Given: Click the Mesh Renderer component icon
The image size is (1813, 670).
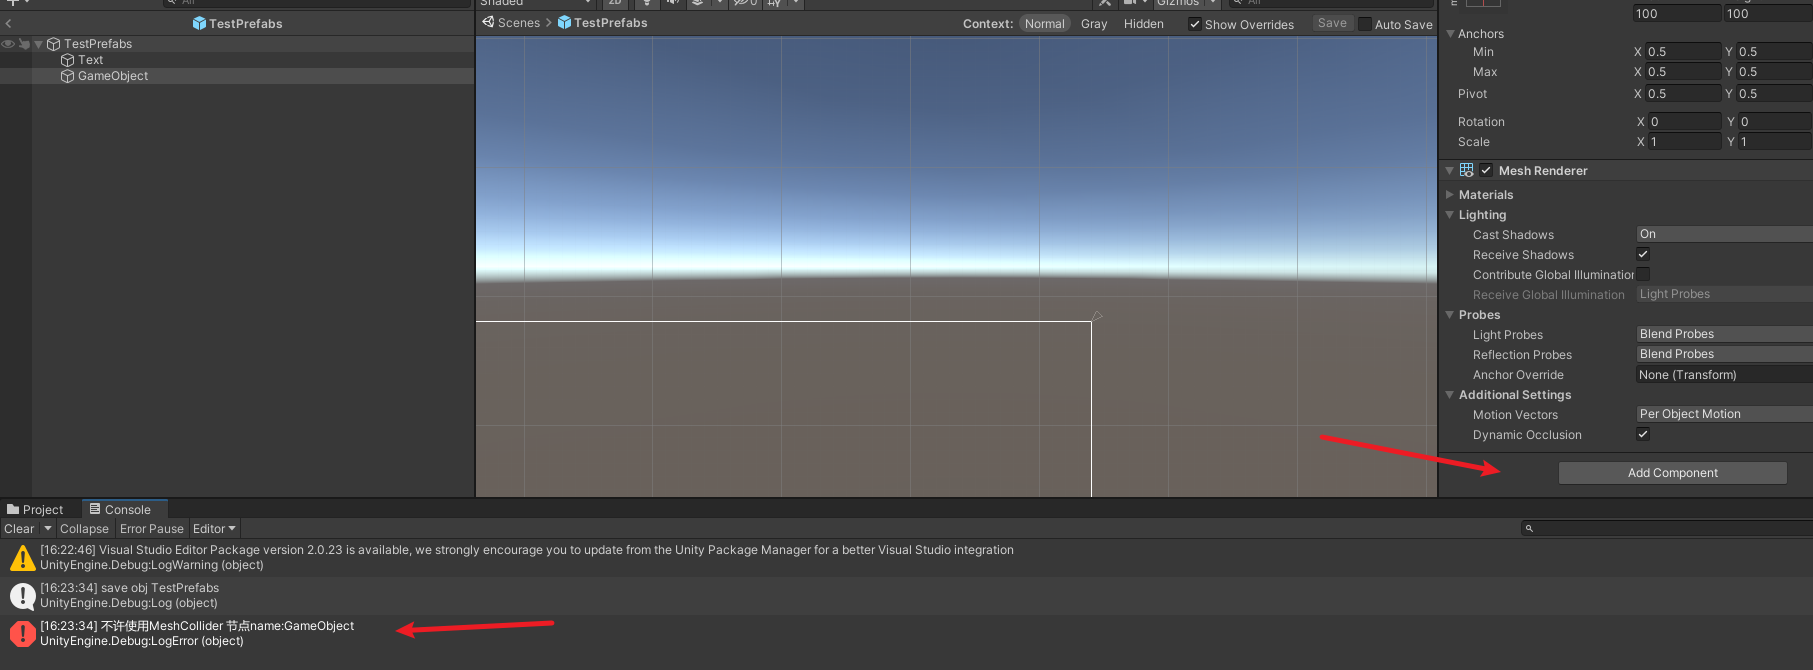Looking at the screenshot, I should [1467, 170].
